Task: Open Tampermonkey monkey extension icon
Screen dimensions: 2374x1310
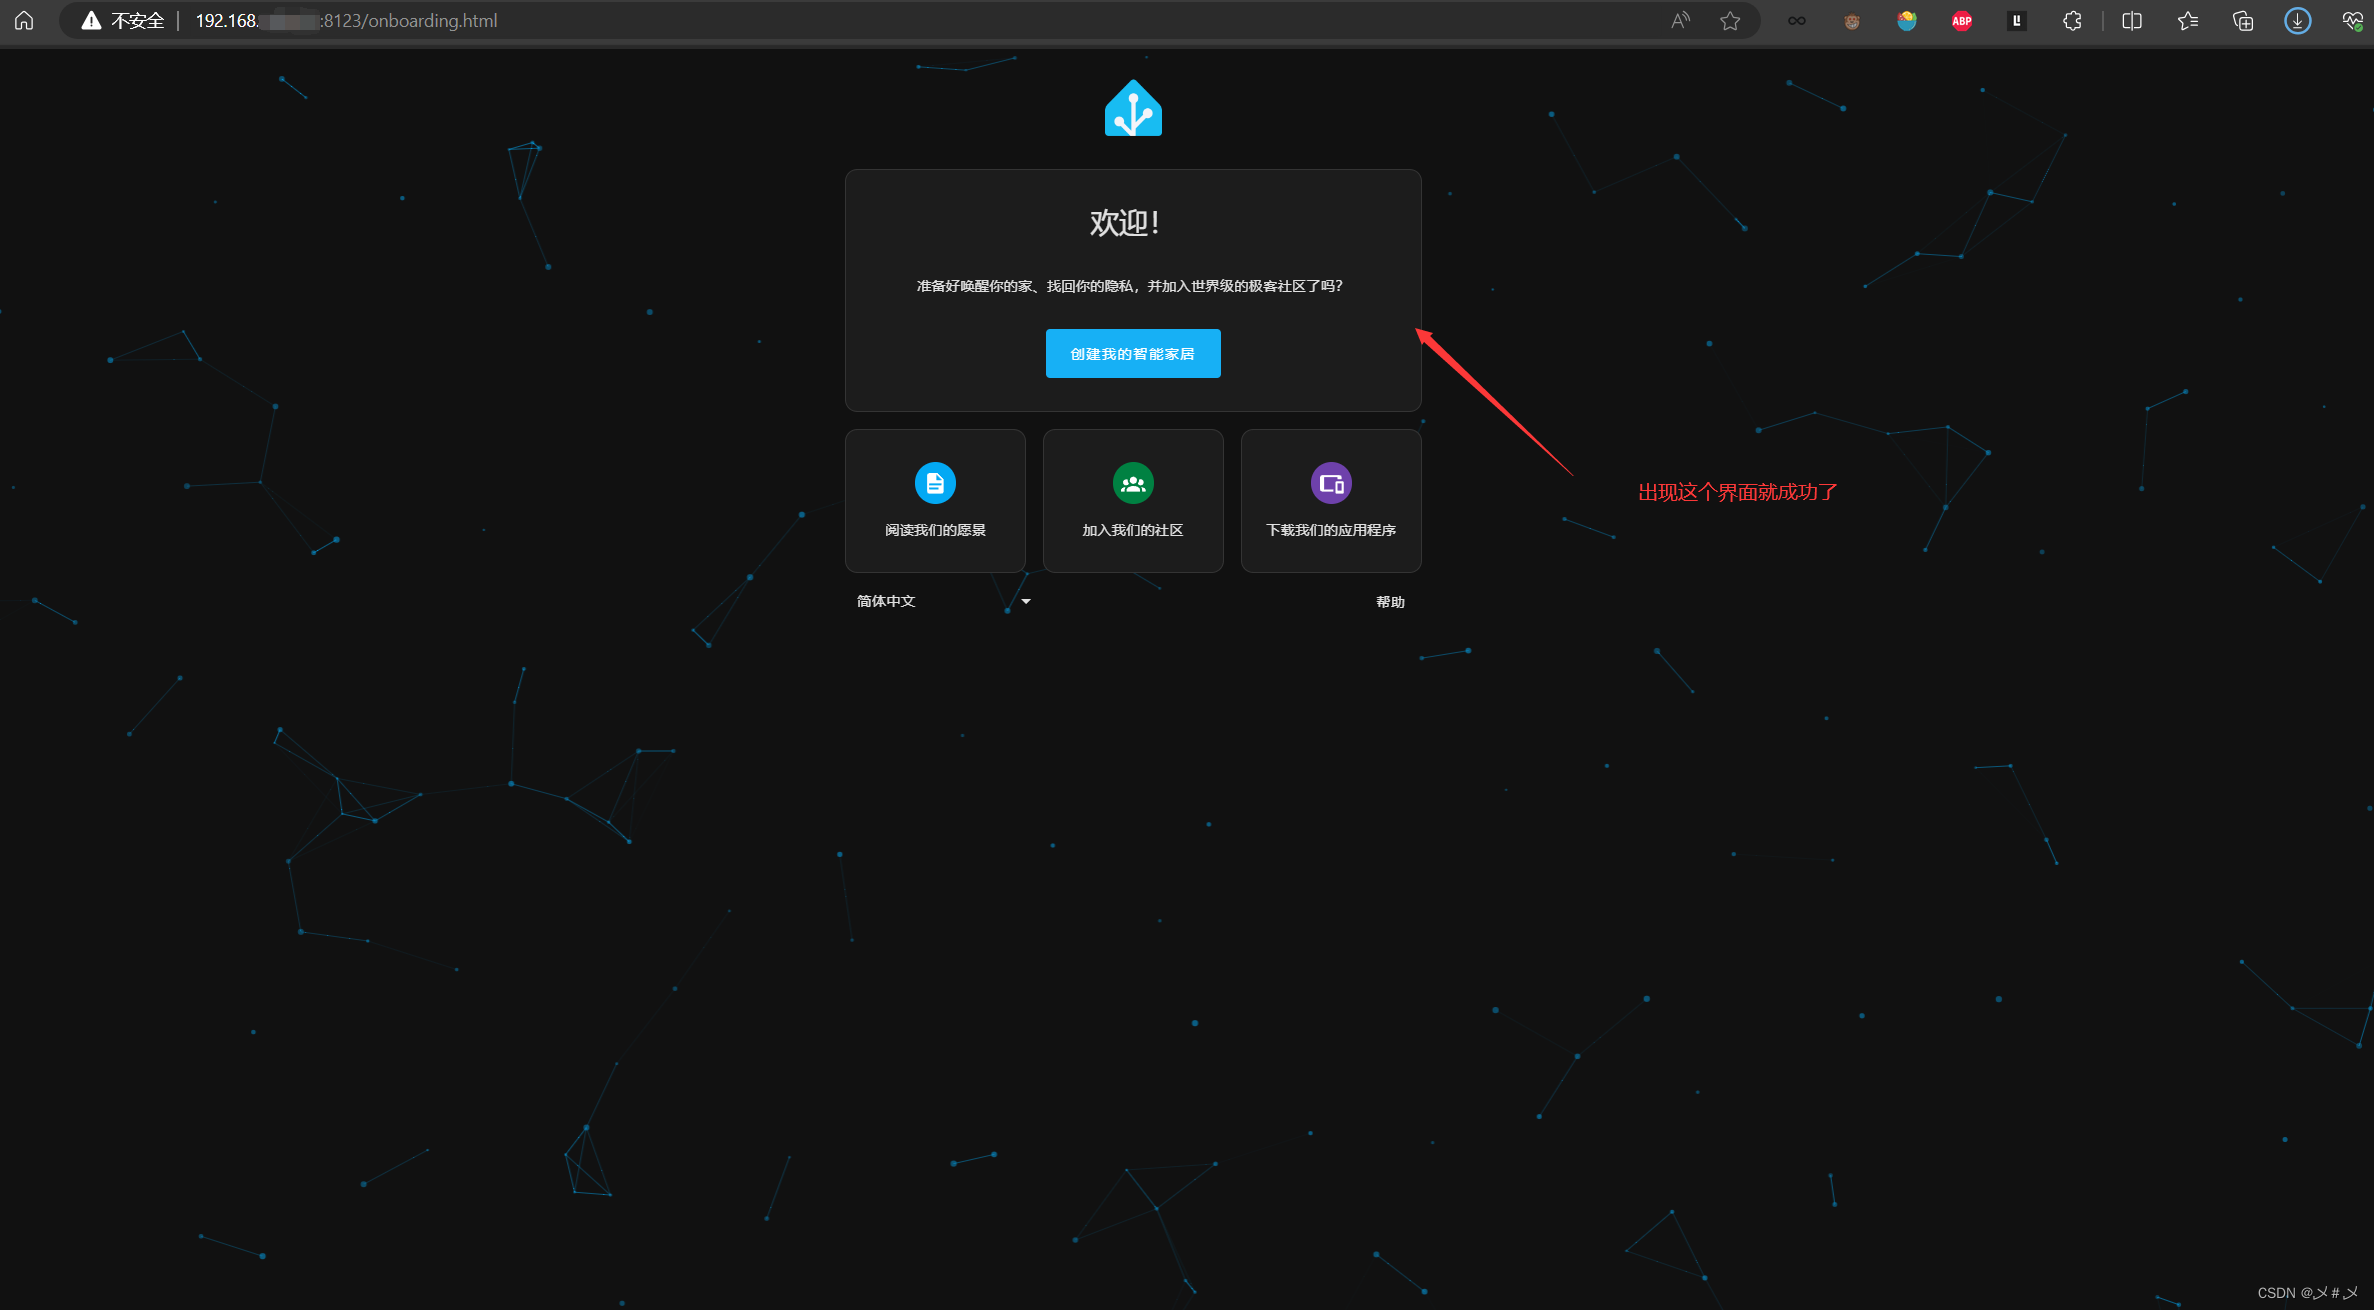Action: [1852, 21]
